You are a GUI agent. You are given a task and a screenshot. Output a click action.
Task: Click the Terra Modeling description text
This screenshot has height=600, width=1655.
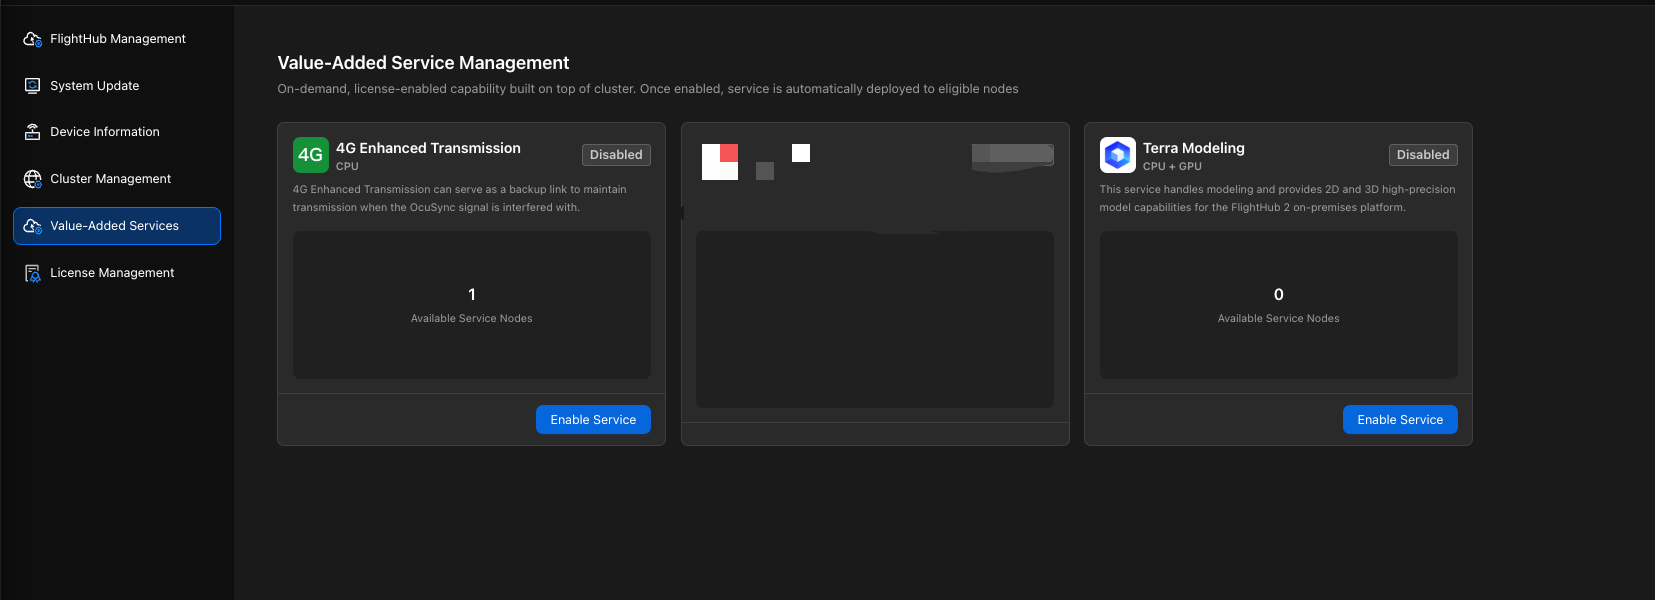pyautogui.click(x=1277, y=198)
